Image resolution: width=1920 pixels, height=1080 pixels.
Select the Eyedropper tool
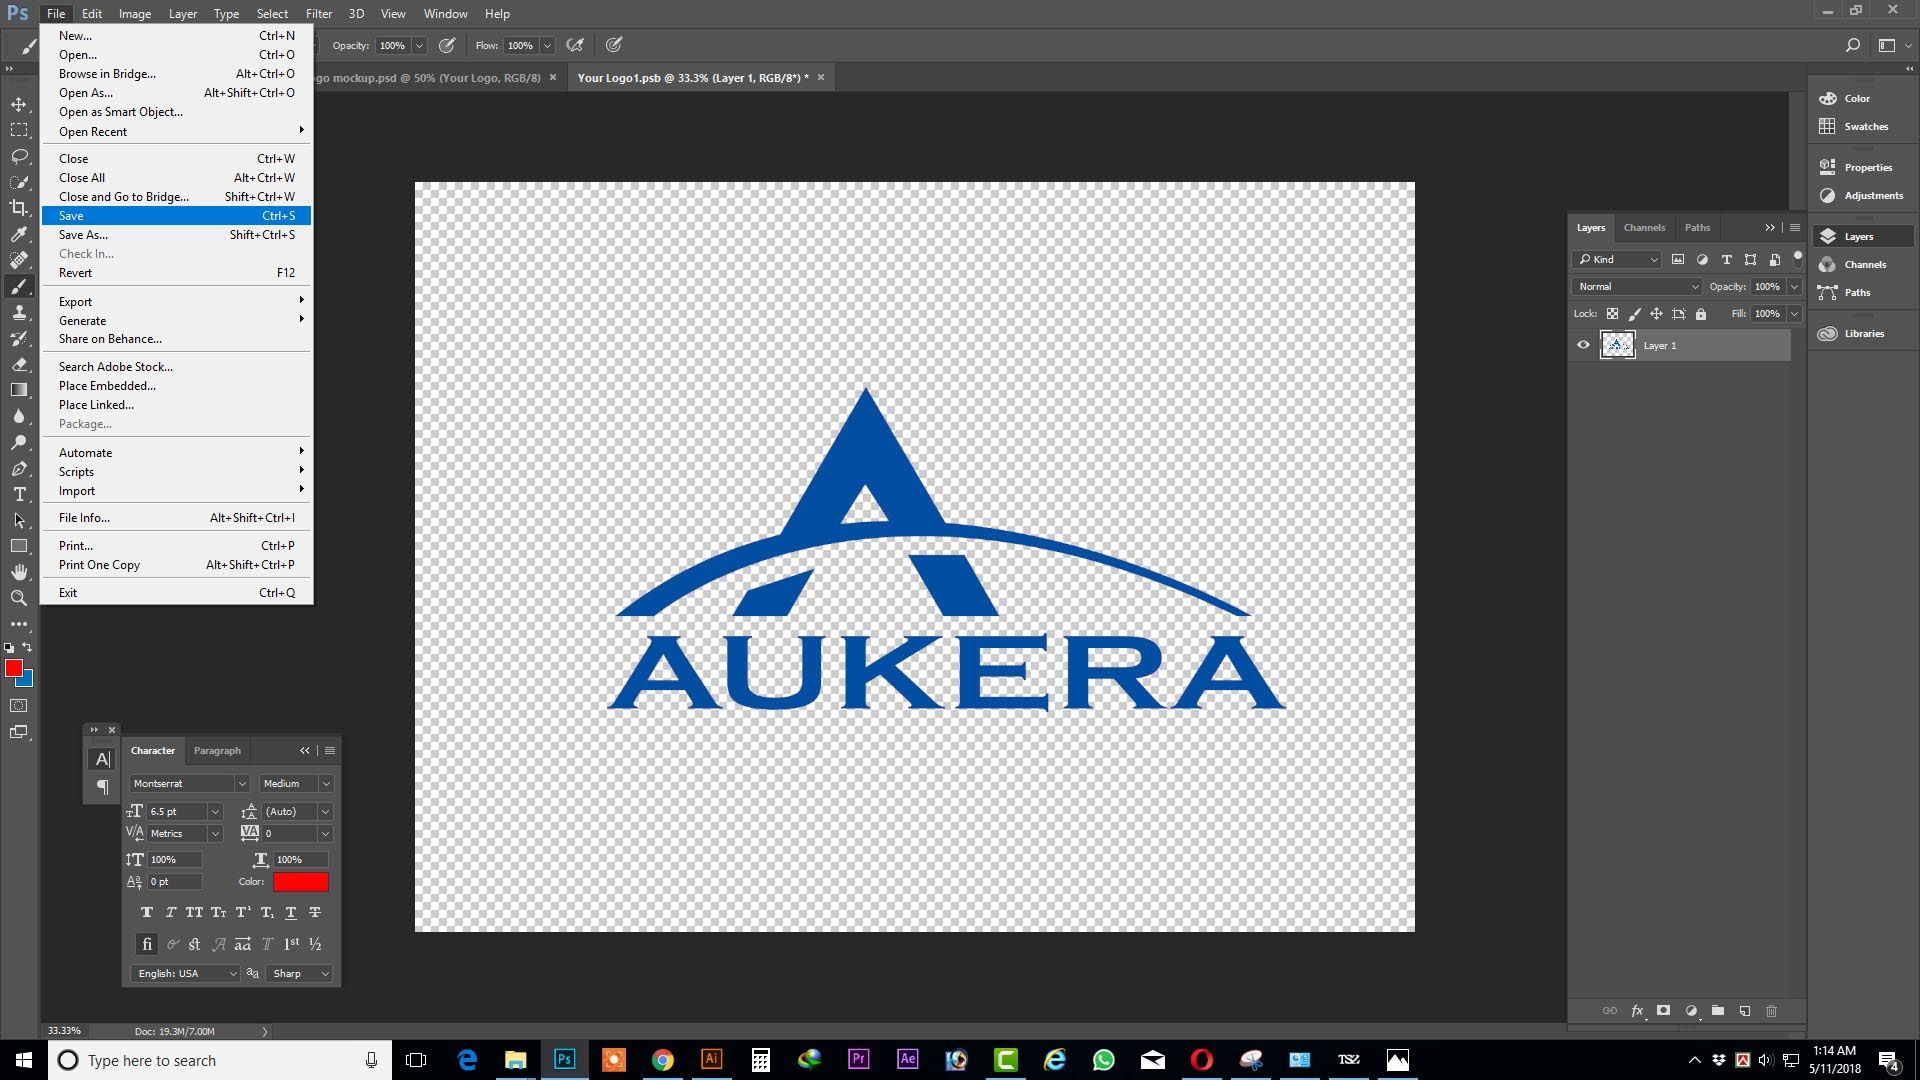tap(19, 234)
